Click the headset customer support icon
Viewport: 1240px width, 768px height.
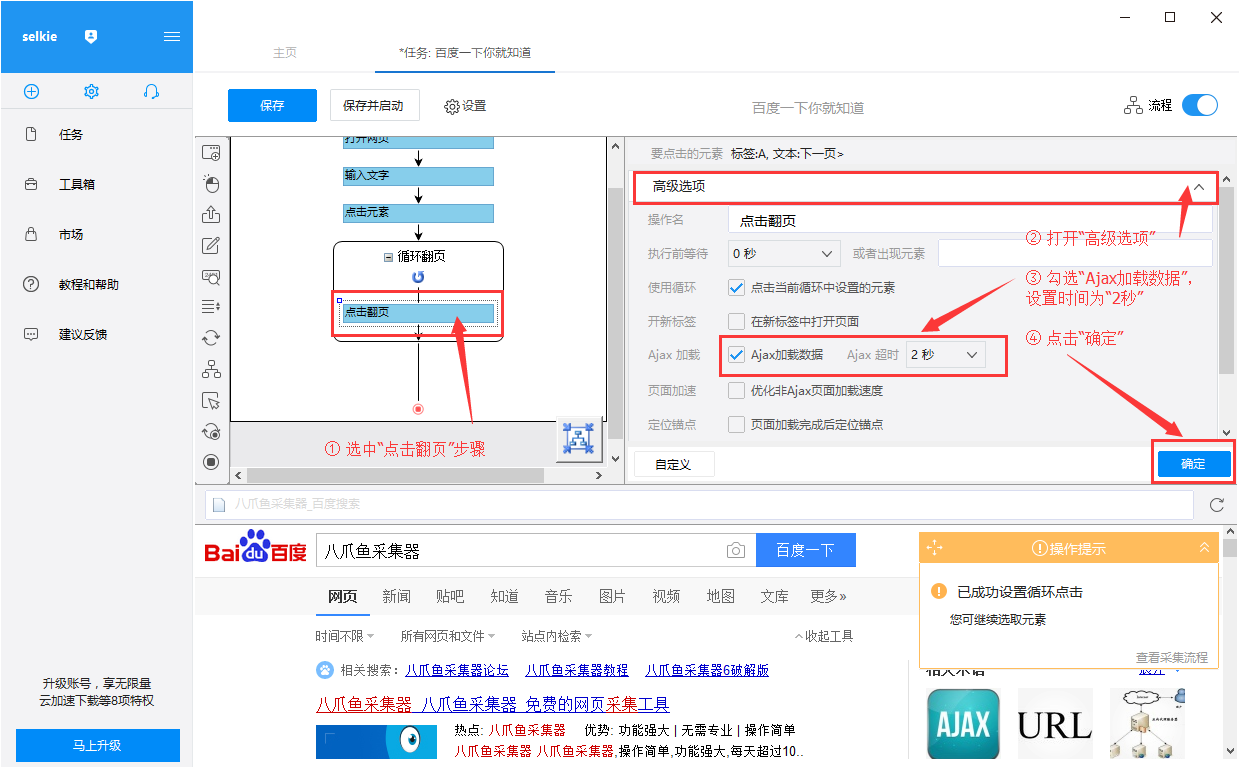point(151,91)
